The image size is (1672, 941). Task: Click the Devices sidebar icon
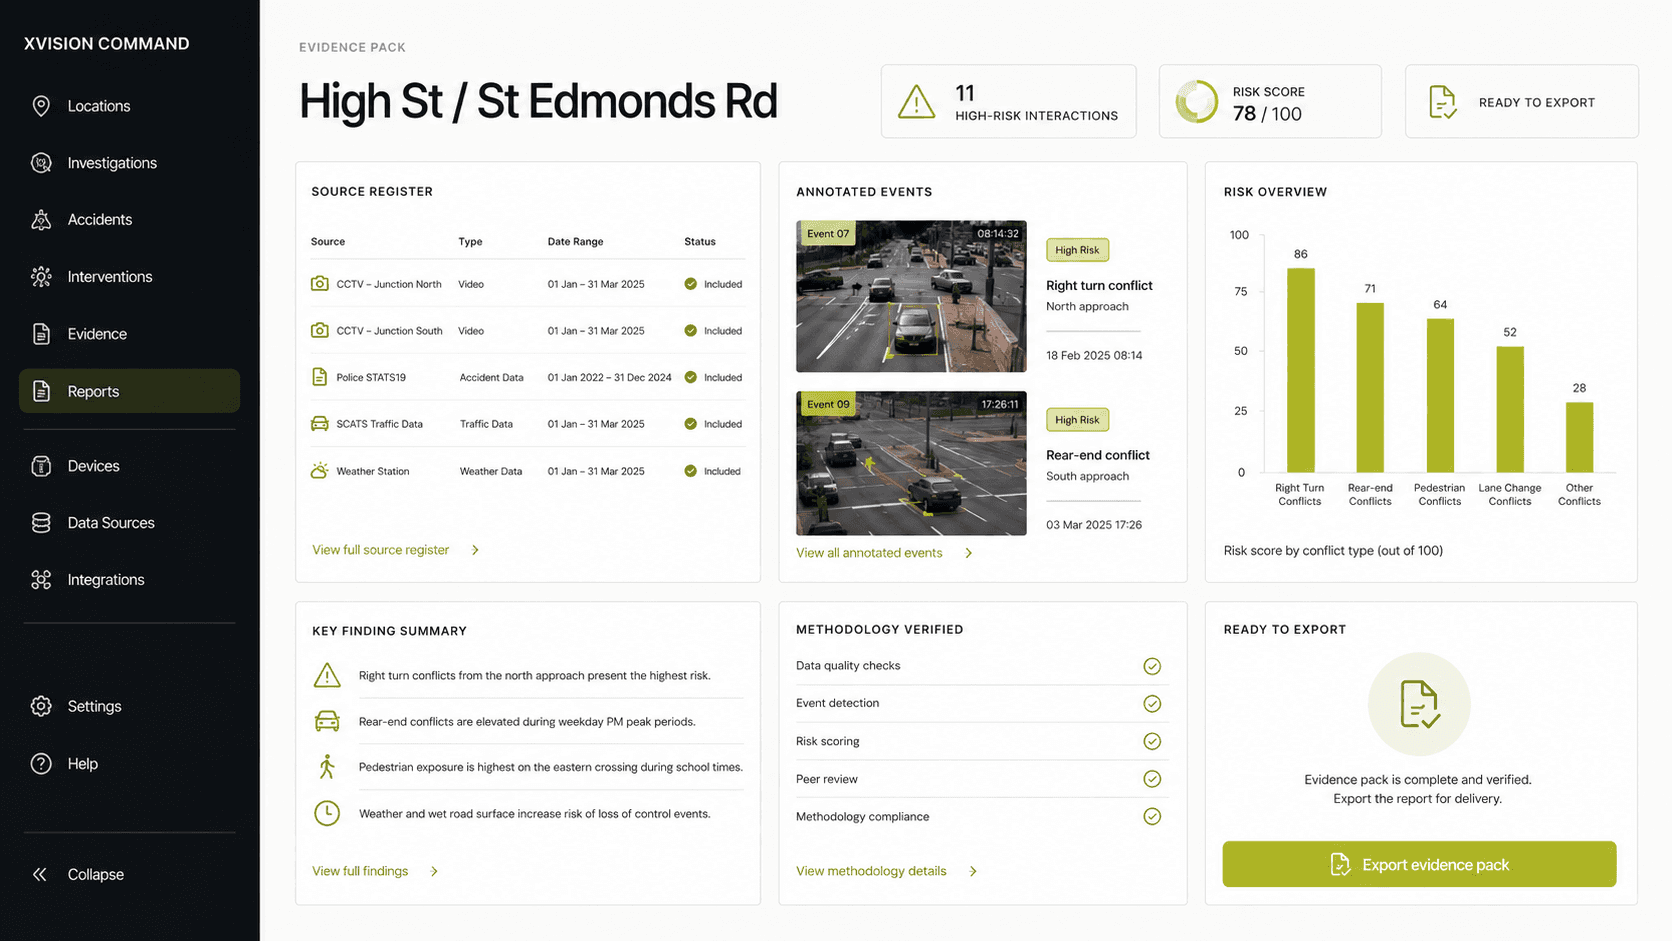[x=41, y=466]
